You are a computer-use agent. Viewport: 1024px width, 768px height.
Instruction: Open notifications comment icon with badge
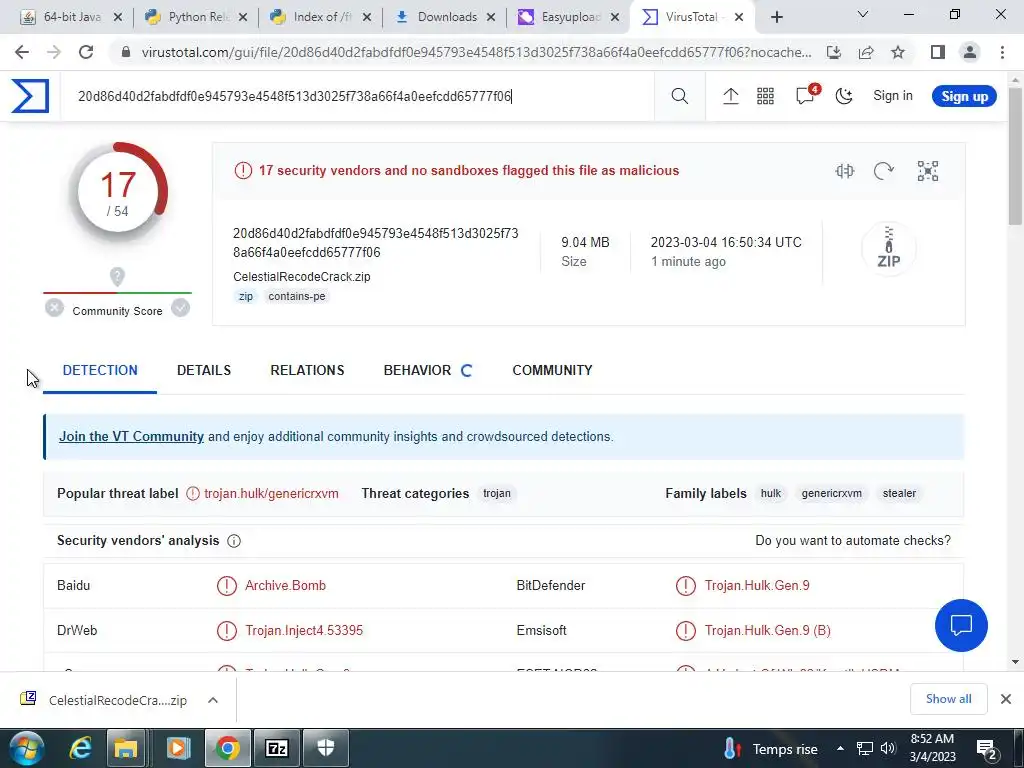click(x=807, y=95)
